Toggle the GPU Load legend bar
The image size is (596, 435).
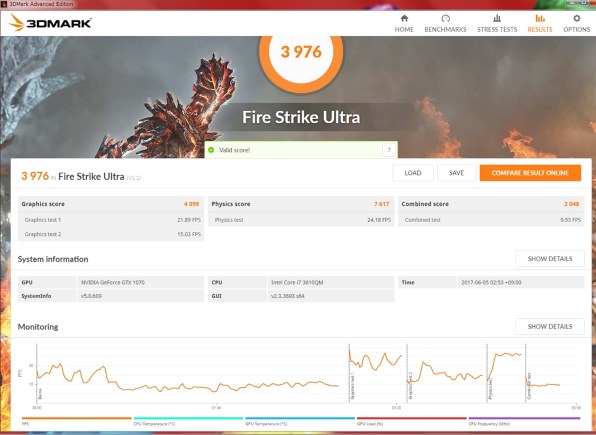tap(411, 418)
